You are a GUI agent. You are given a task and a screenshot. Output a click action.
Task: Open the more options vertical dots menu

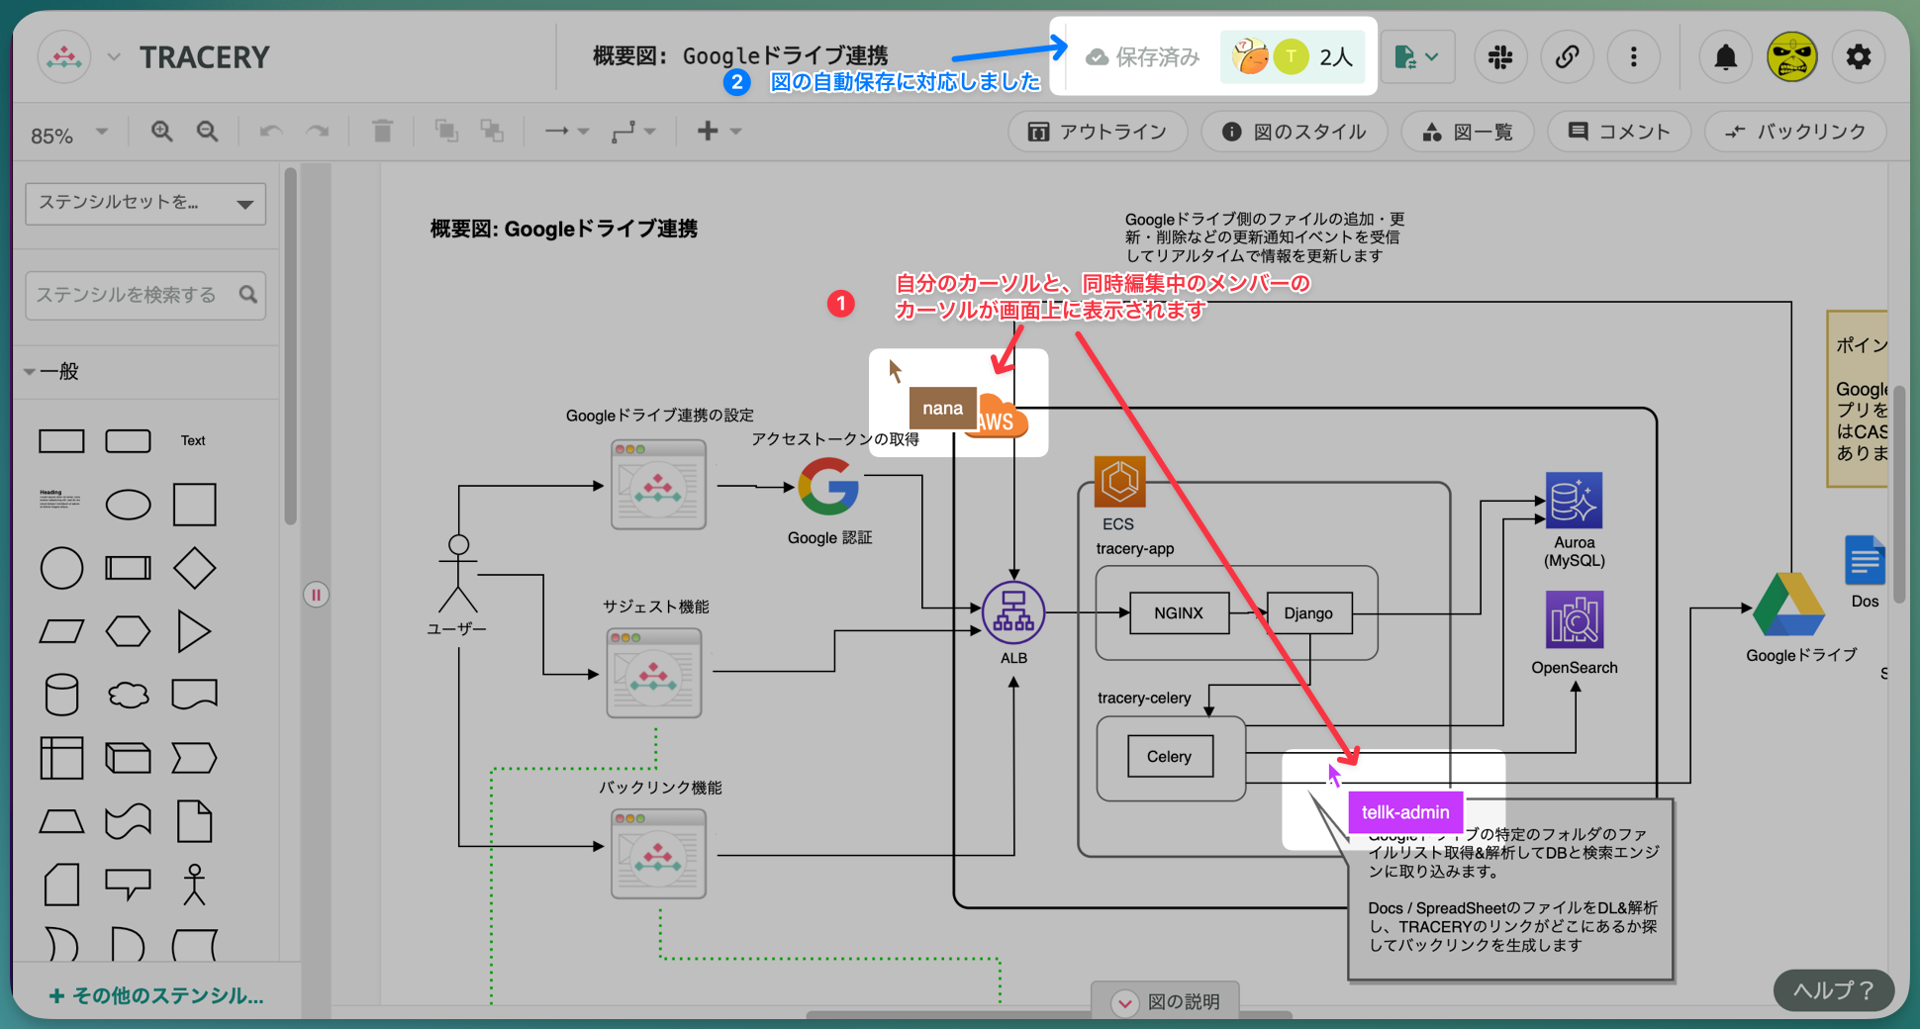coord(1633,57)
